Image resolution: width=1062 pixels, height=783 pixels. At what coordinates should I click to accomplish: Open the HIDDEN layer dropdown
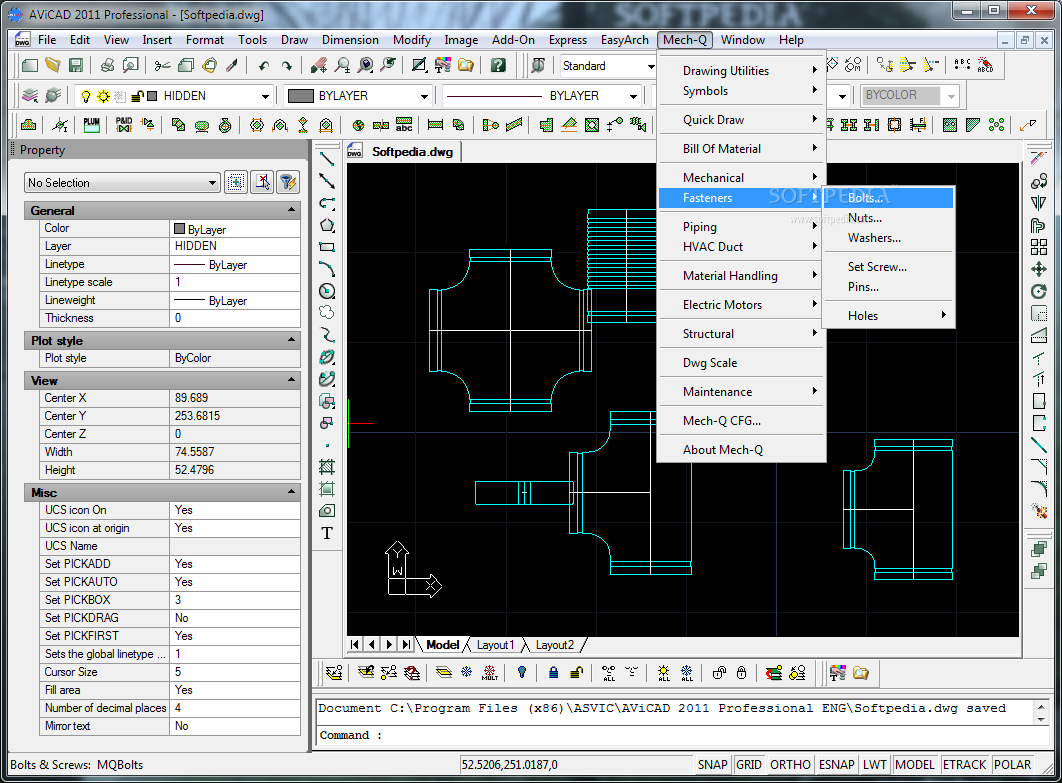pos(265,96)
